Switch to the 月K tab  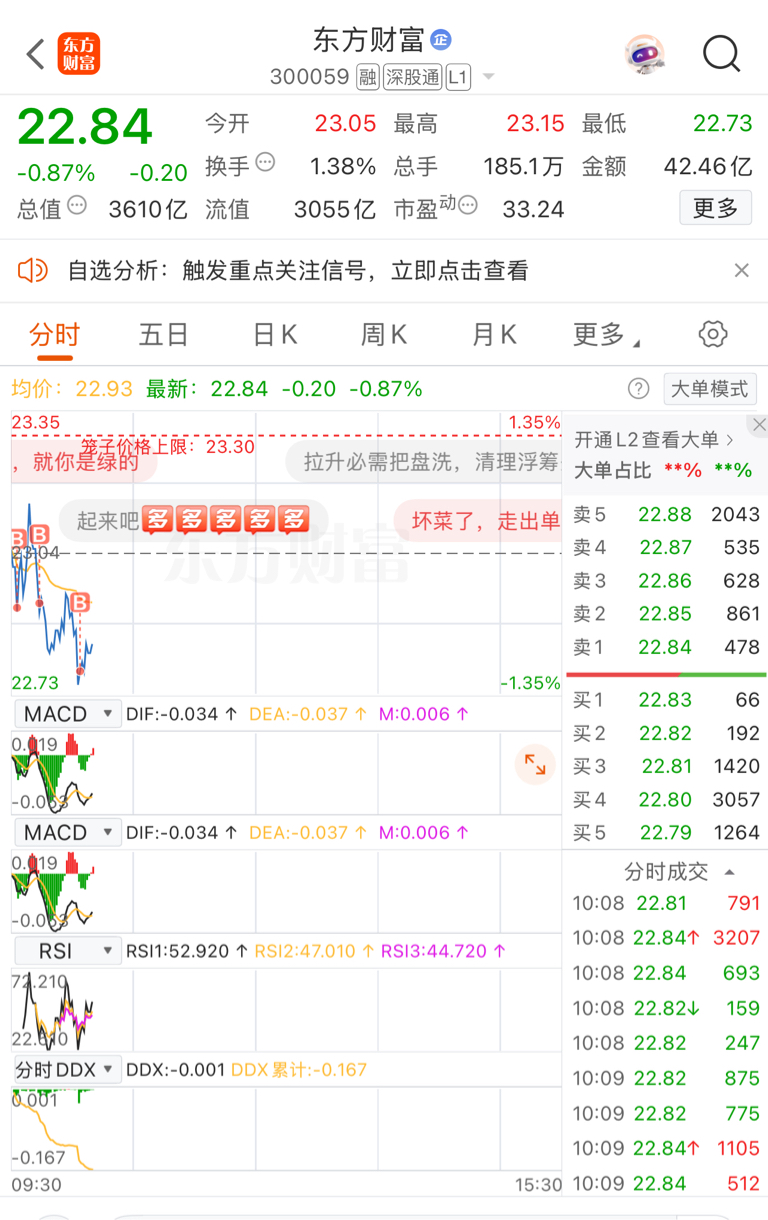tap(494, 334)
